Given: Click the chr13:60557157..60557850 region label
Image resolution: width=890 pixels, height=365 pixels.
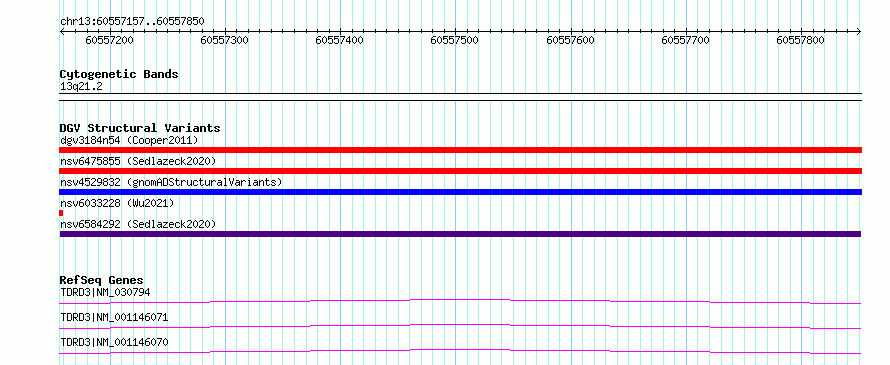Looking at the screenshot, I should pos(132,21).
